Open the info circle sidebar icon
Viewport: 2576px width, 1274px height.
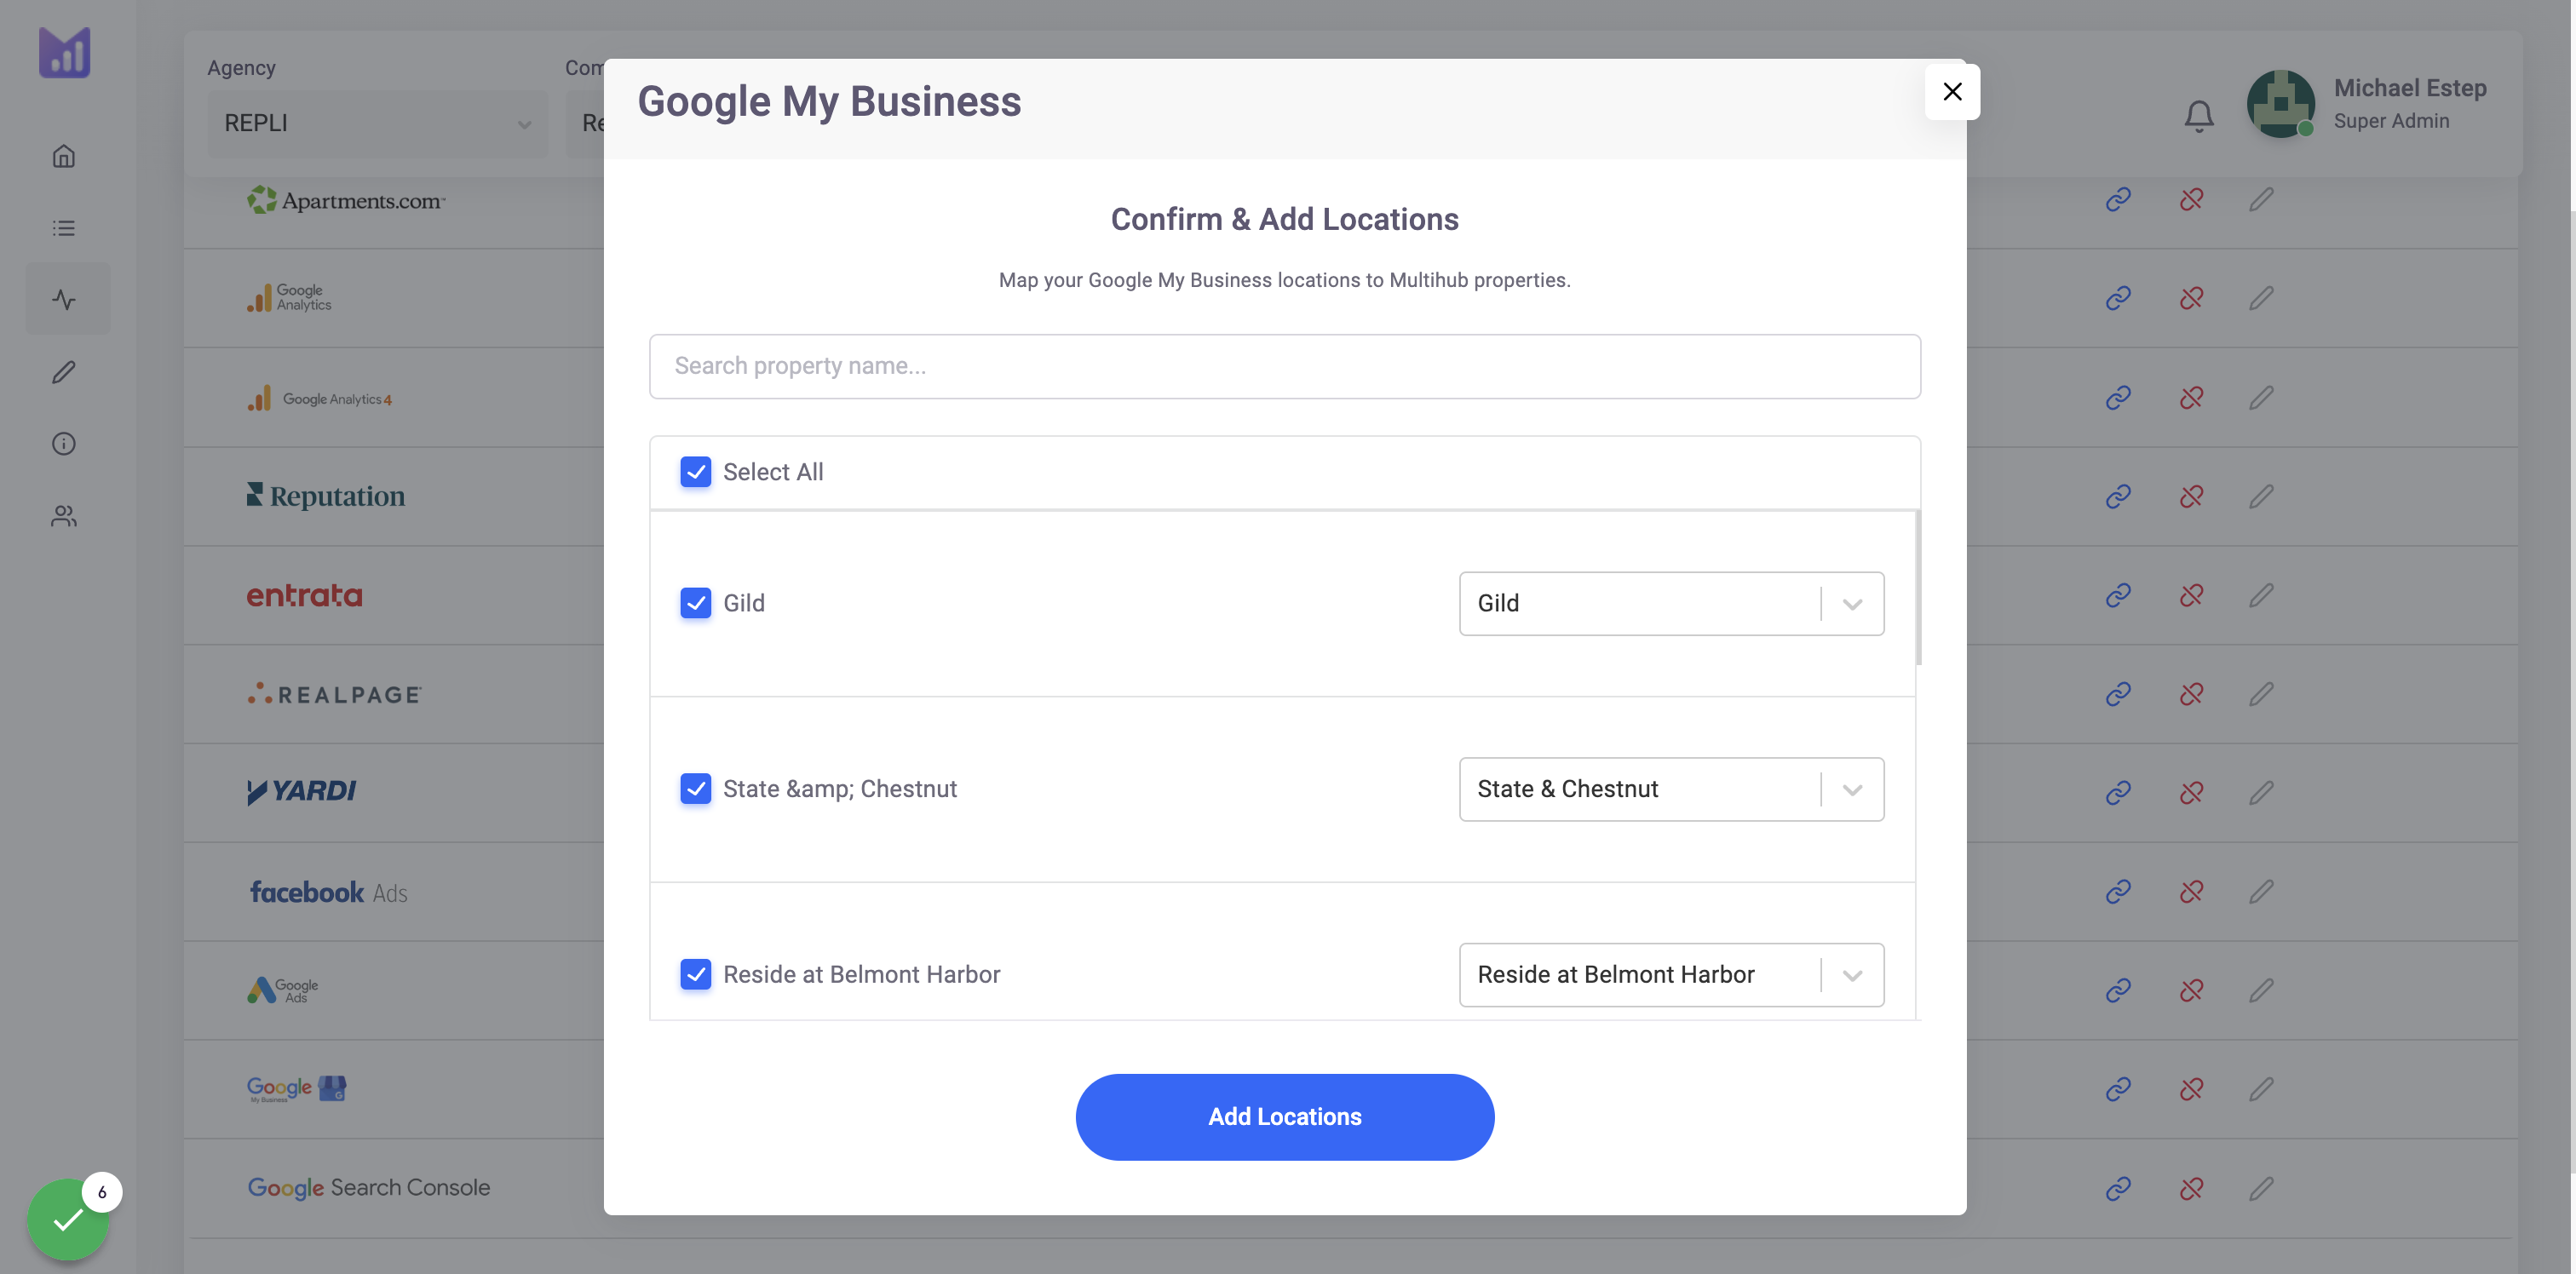(64, 444)
